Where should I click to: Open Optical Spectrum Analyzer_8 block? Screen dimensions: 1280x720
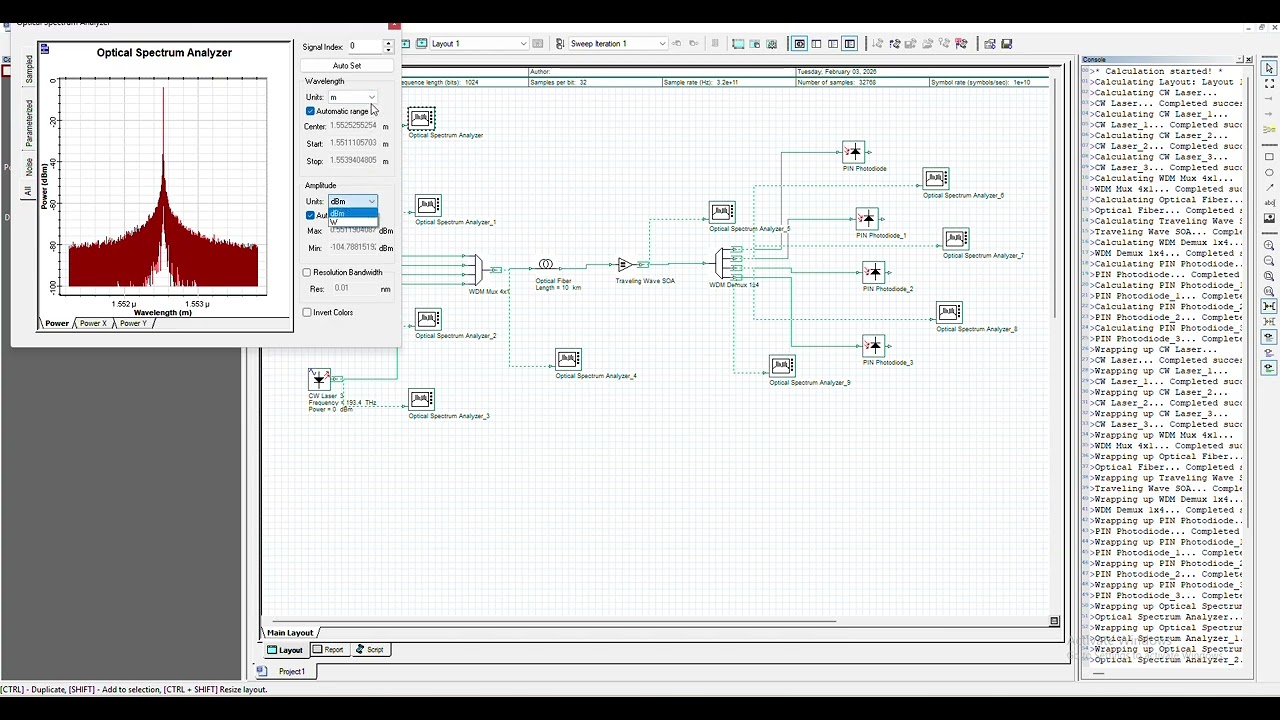pos(949,313)
